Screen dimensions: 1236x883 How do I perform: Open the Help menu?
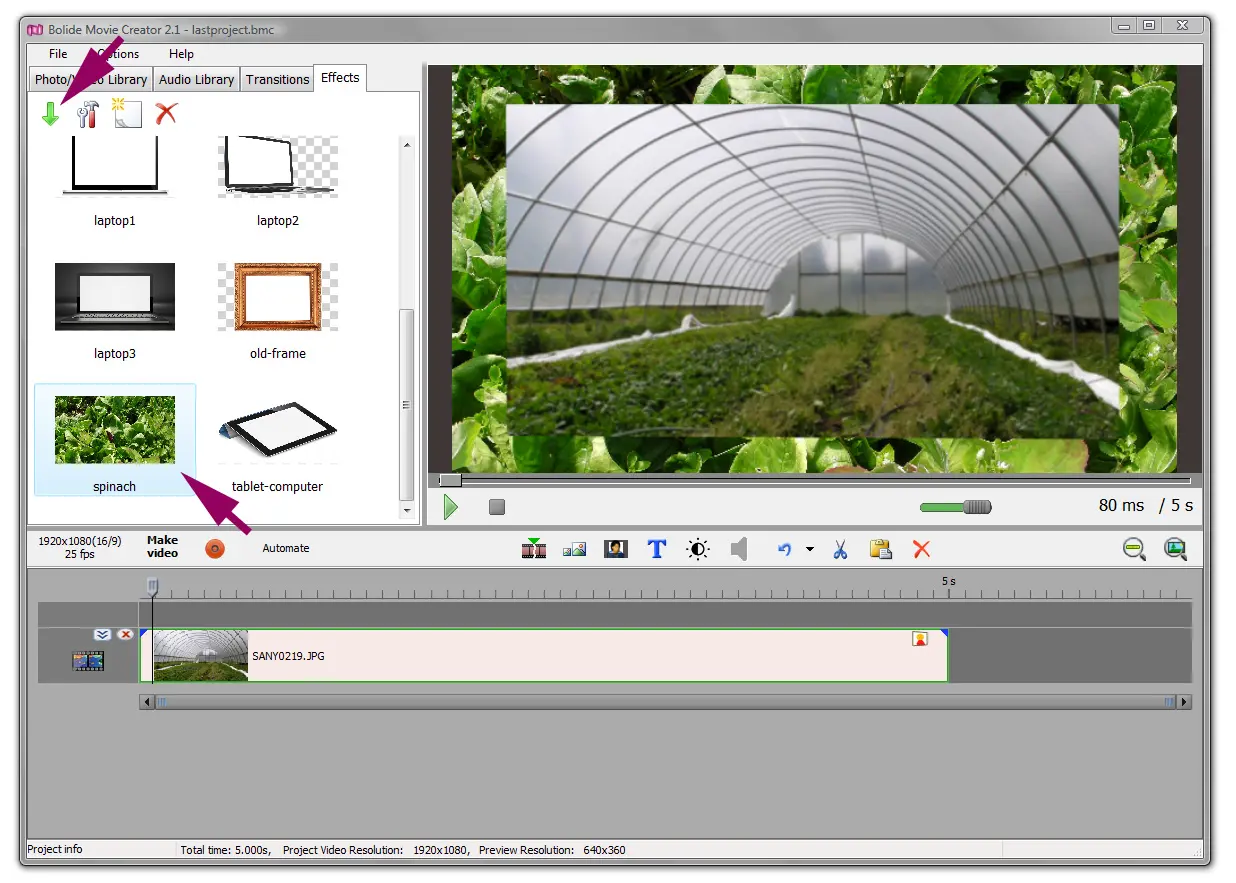tap(181, 54)
